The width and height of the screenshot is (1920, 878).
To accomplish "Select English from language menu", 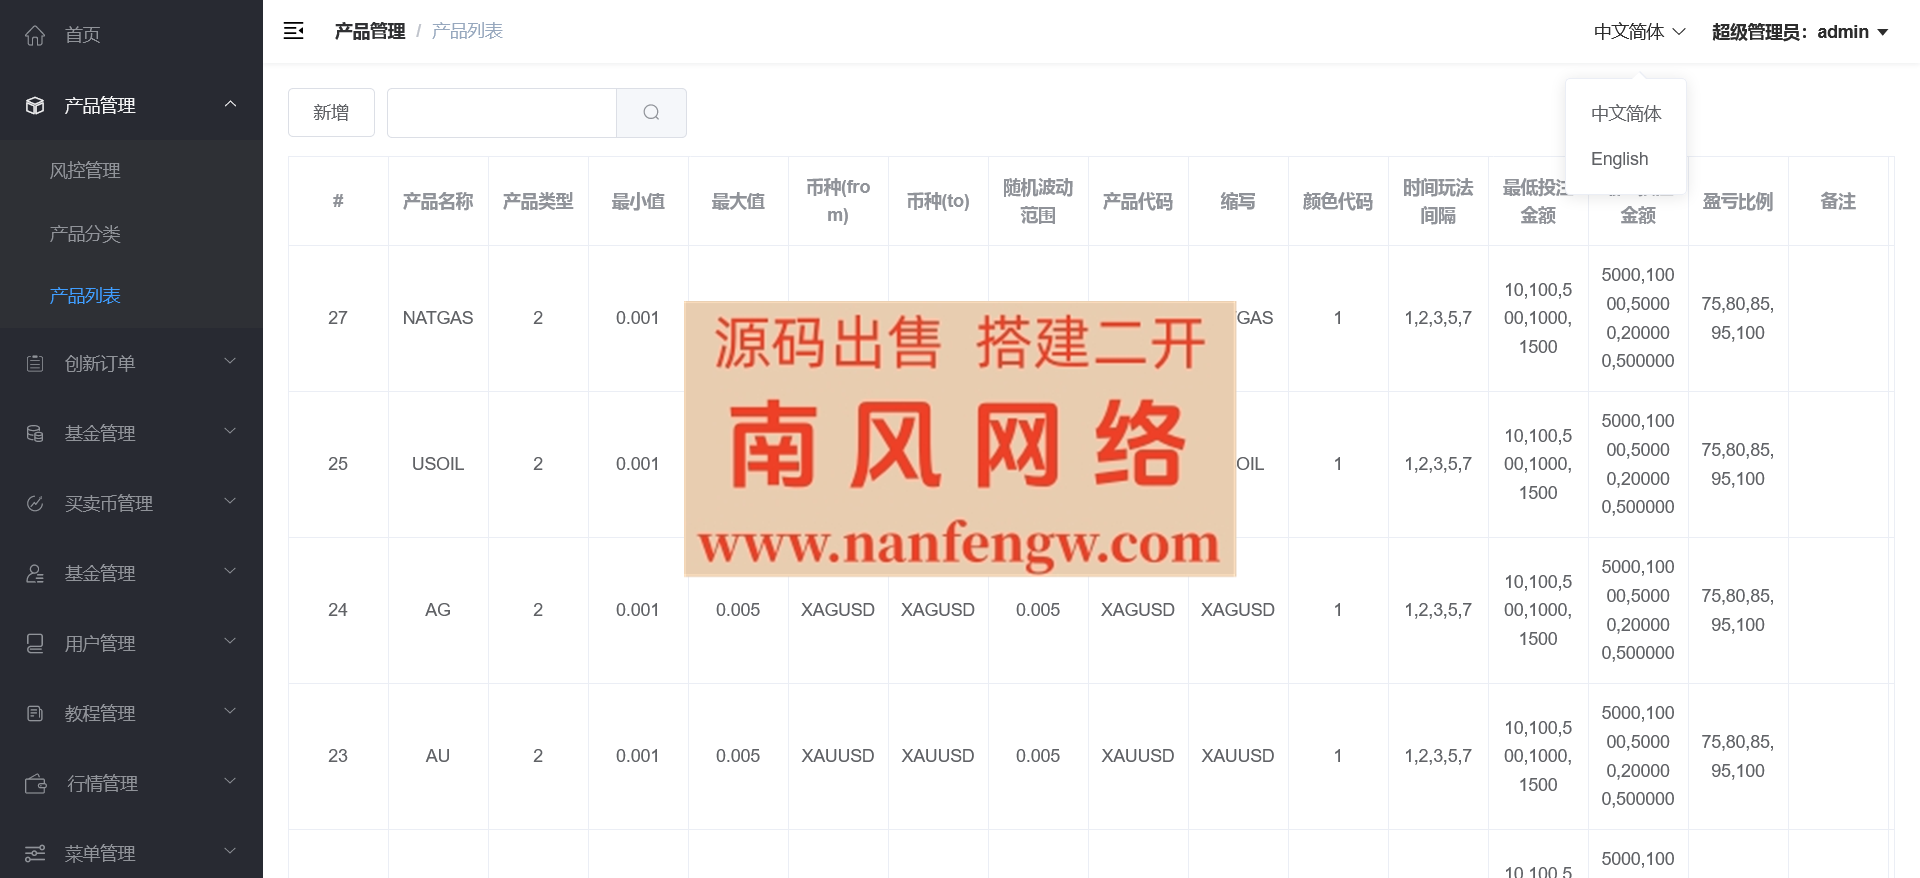I will coord(1619,159).
